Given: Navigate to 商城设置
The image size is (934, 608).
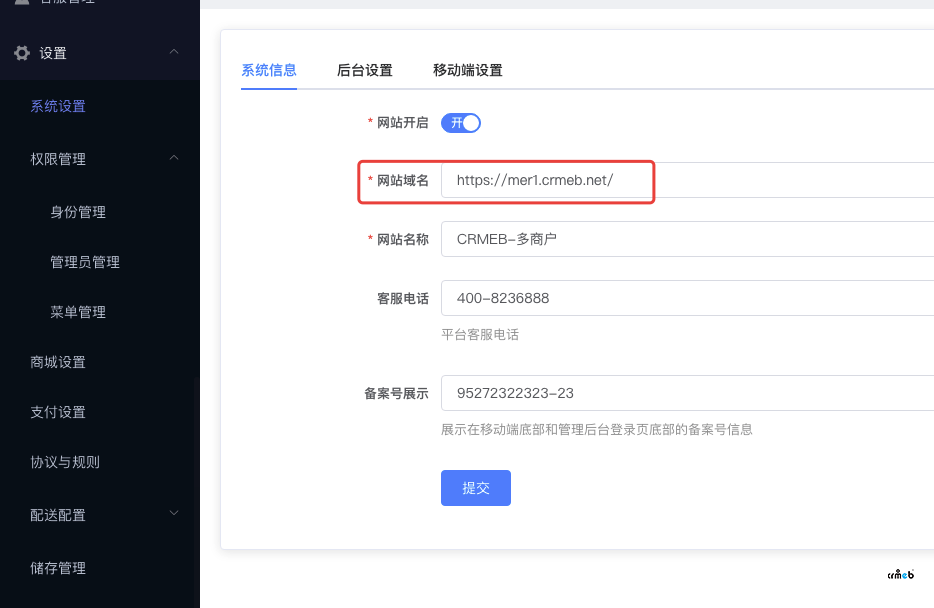Looking at the screenshot, I should pos(58,362).
